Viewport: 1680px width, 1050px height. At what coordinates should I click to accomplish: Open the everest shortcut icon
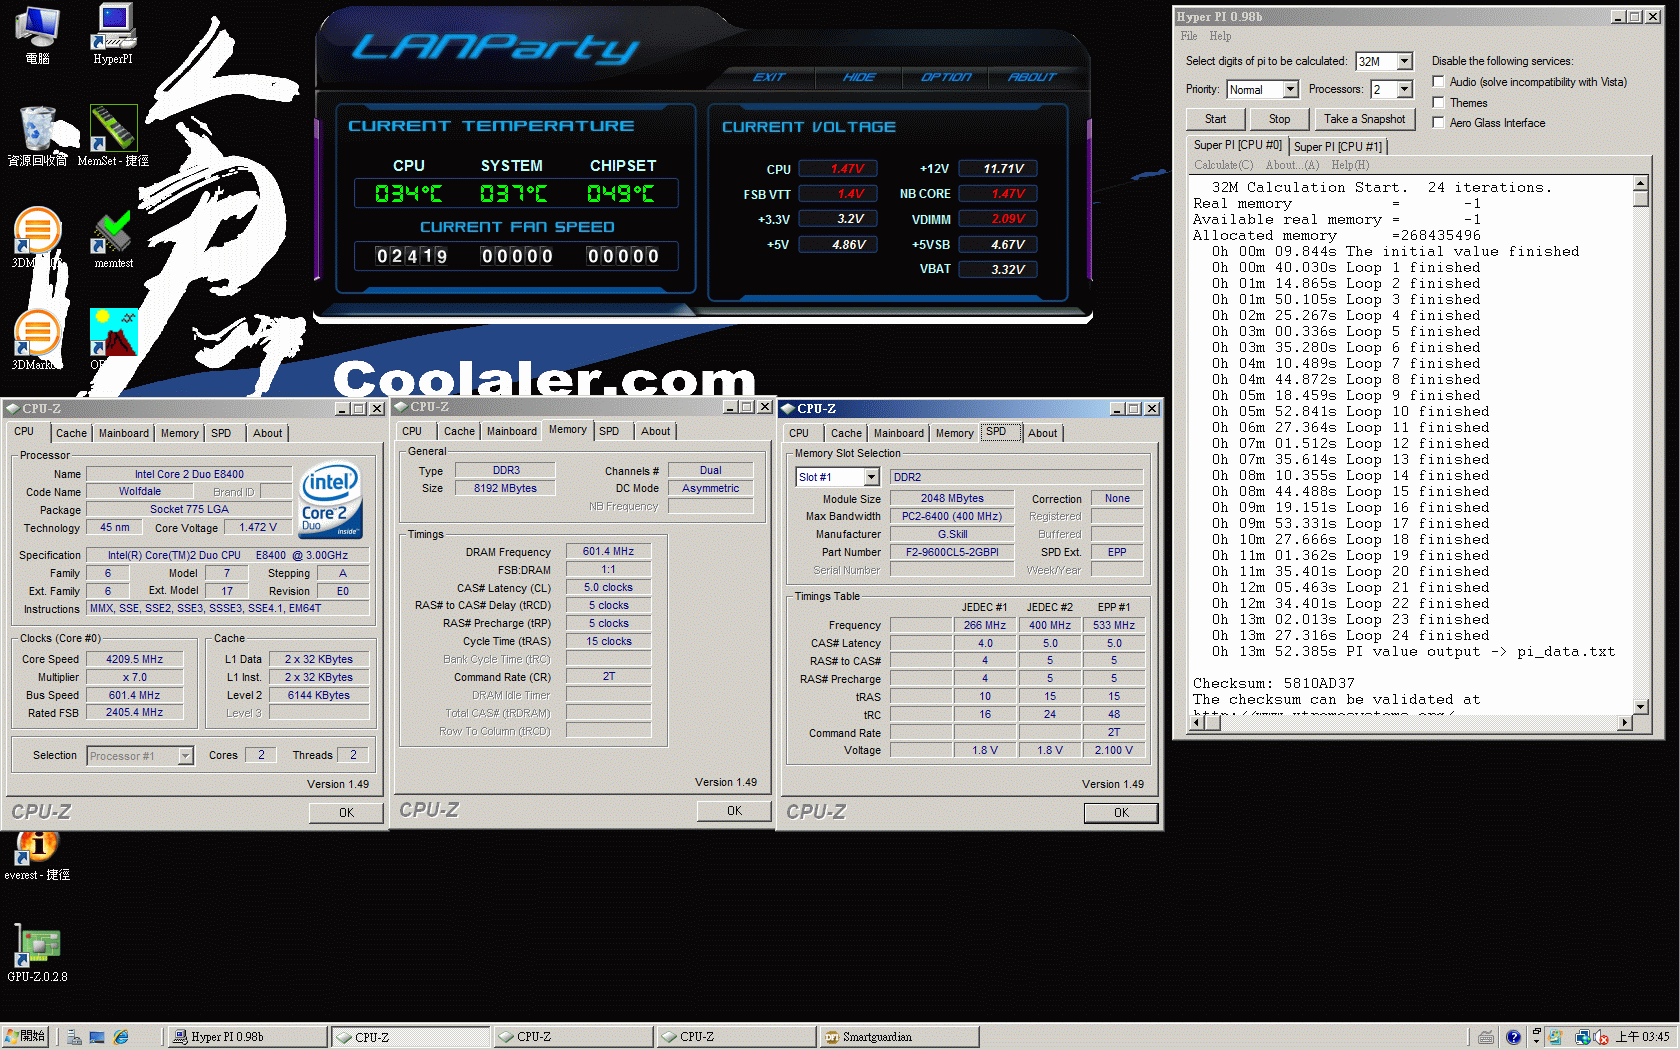coord(37,853)
